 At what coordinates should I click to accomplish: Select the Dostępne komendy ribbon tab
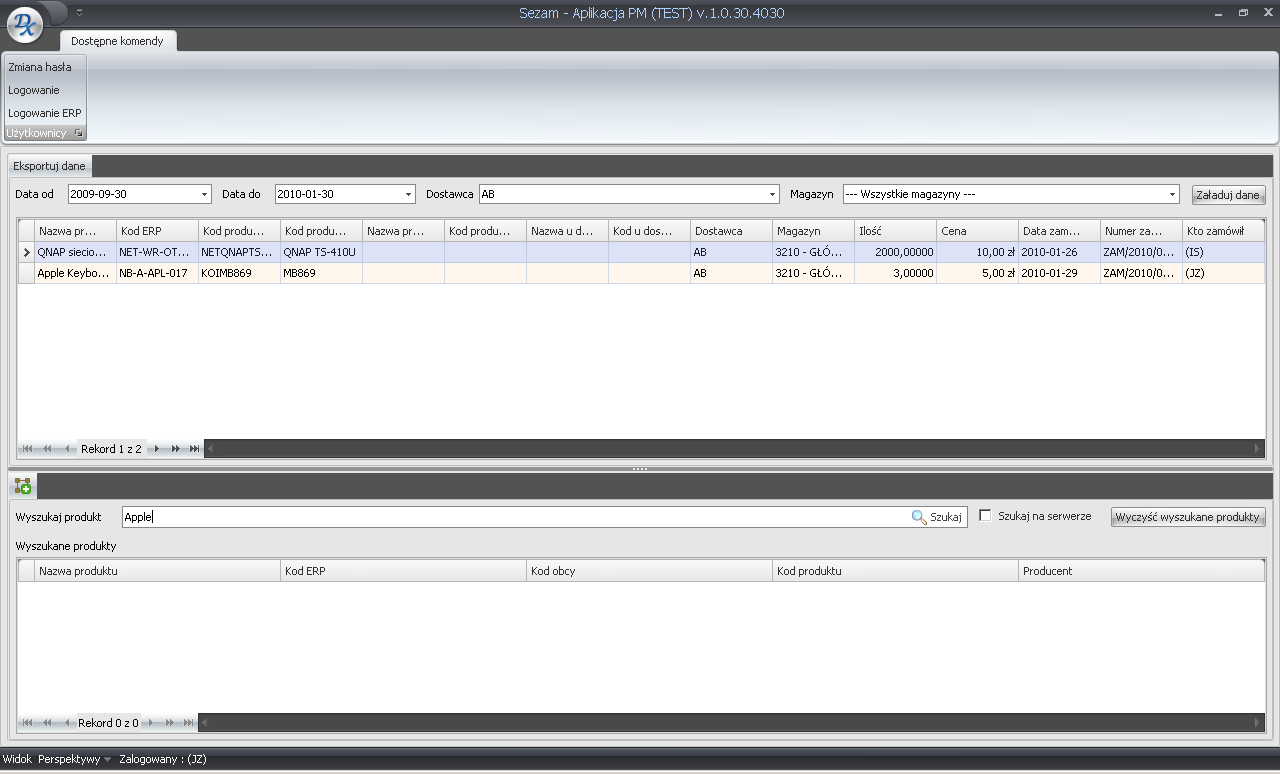click(x=117, y=41)
